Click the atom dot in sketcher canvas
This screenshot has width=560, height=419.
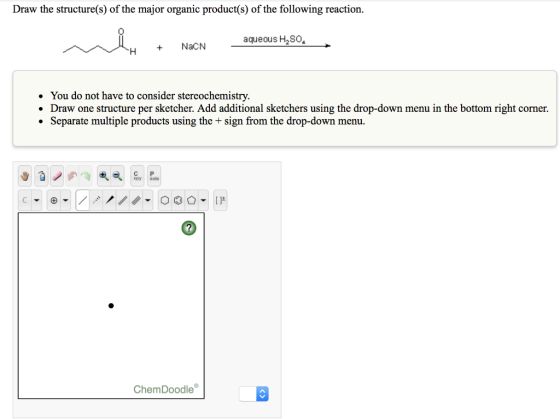tap(111, 305)
